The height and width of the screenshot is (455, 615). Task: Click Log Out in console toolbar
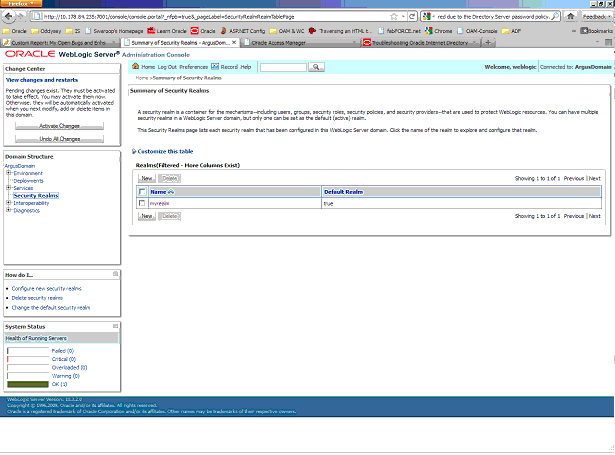tap(167, 67)
